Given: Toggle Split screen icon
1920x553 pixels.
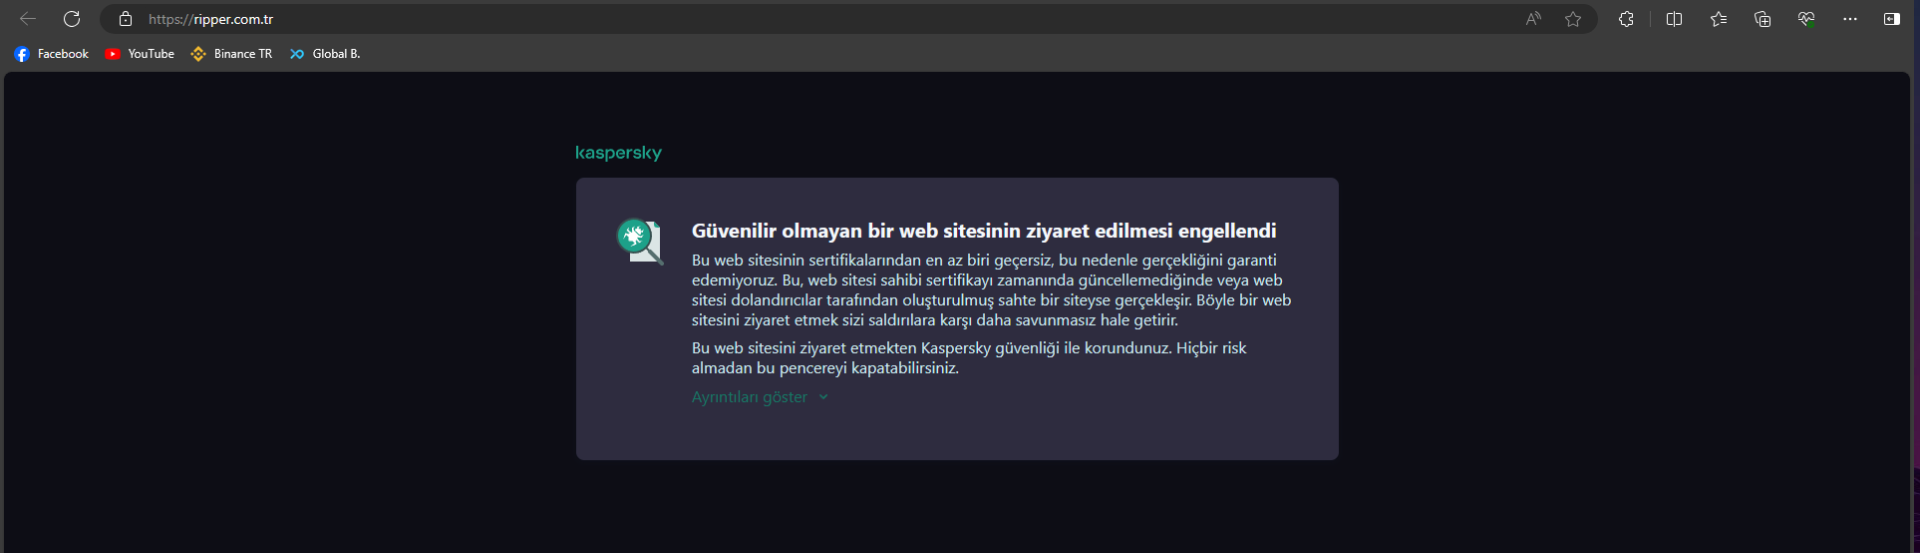Looking at the screenshot, I should [1674, 19].
